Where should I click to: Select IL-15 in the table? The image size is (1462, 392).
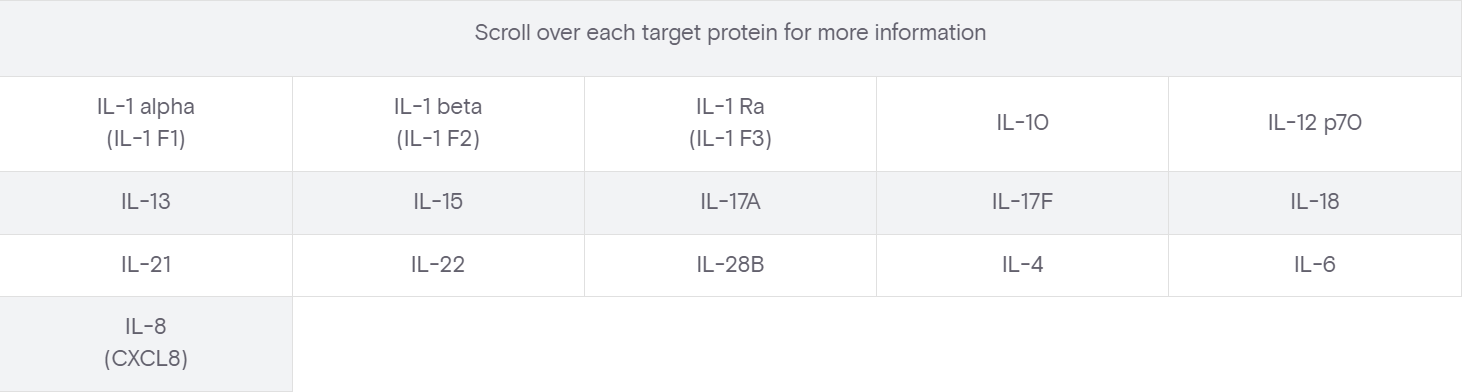coord(438,202)
